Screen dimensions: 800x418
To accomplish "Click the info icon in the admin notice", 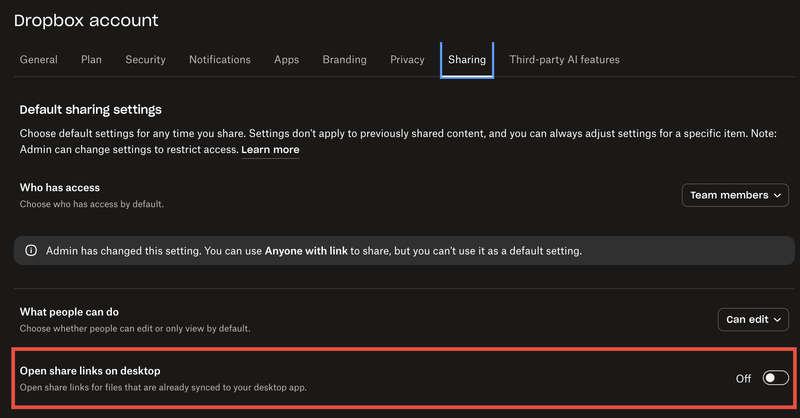I will (x=31, y=250).
